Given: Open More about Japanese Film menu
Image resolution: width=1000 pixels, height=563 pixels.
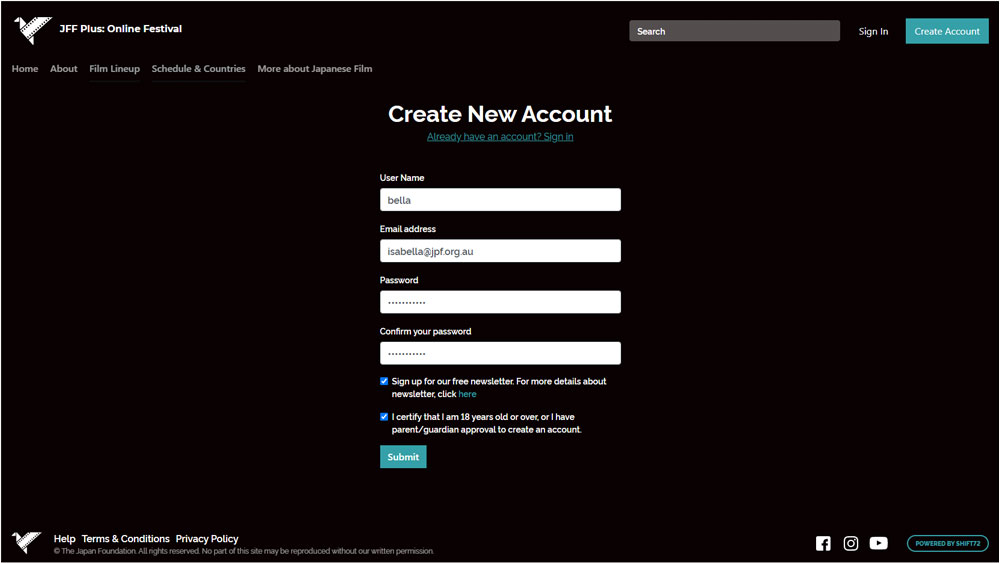Looking at the screenshot, I should [314, 69].
